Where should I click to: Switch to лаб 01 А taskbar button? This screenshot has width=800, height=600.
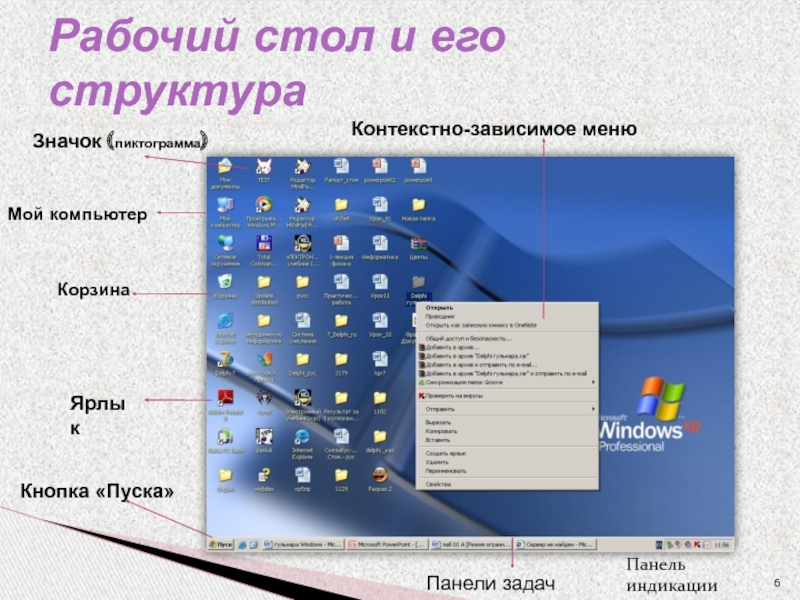[x=470, y=544]
